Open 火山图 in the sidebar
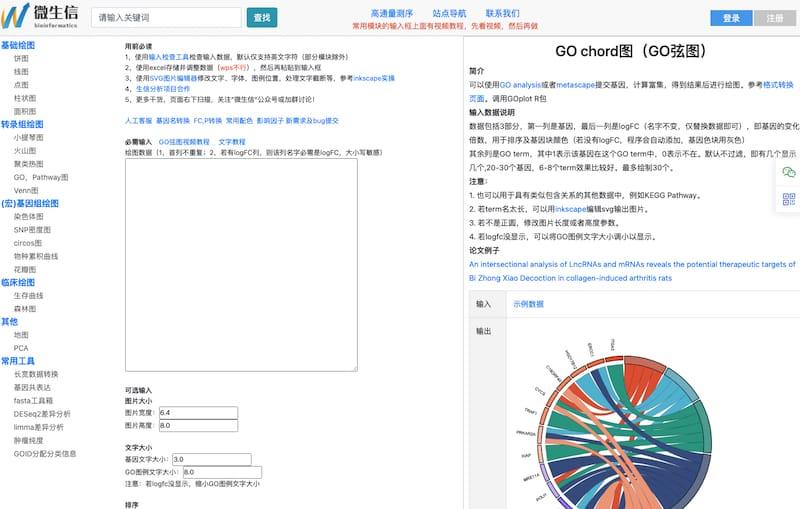Image resolution: width=800 pixels, height=509 pixels. pyautogui.click(x=24, y=150)
